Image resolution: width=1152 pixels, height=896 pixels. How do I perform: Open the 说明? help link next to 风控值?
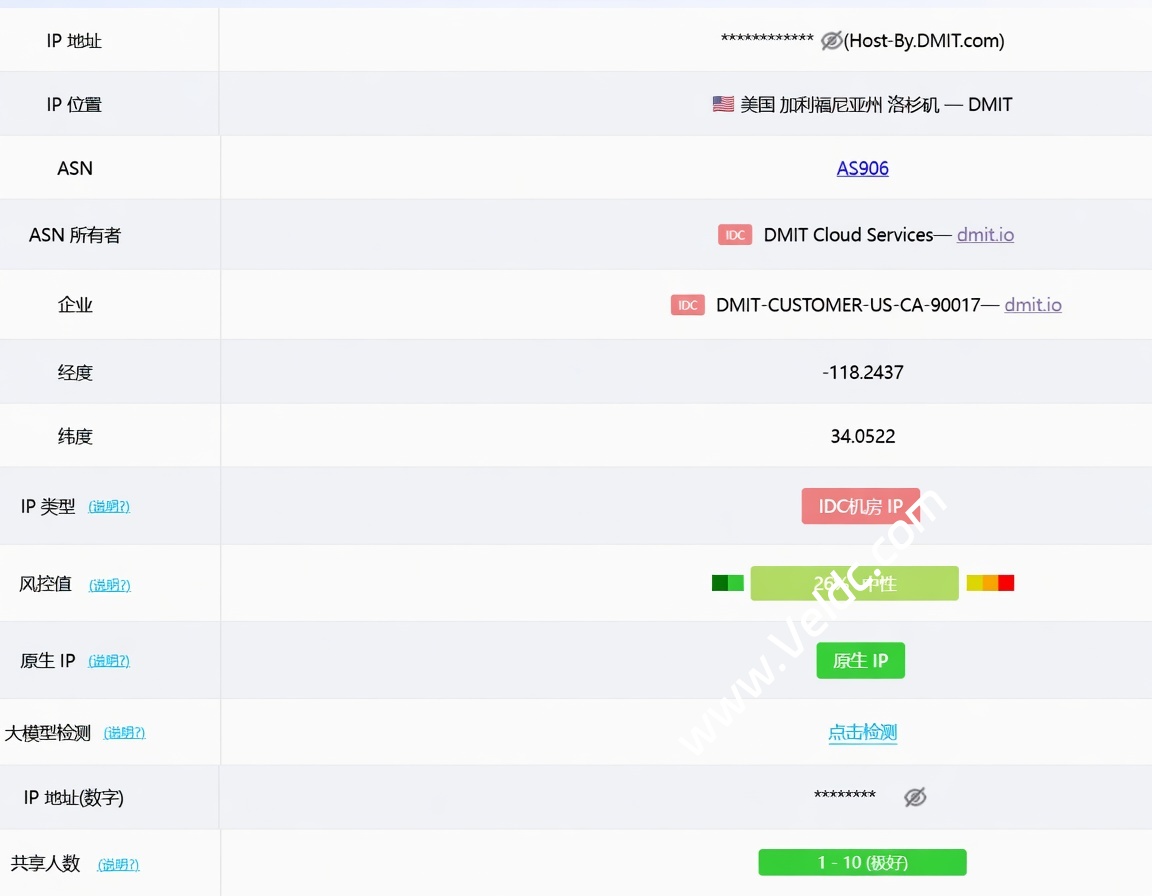click(x=109, y=585)
